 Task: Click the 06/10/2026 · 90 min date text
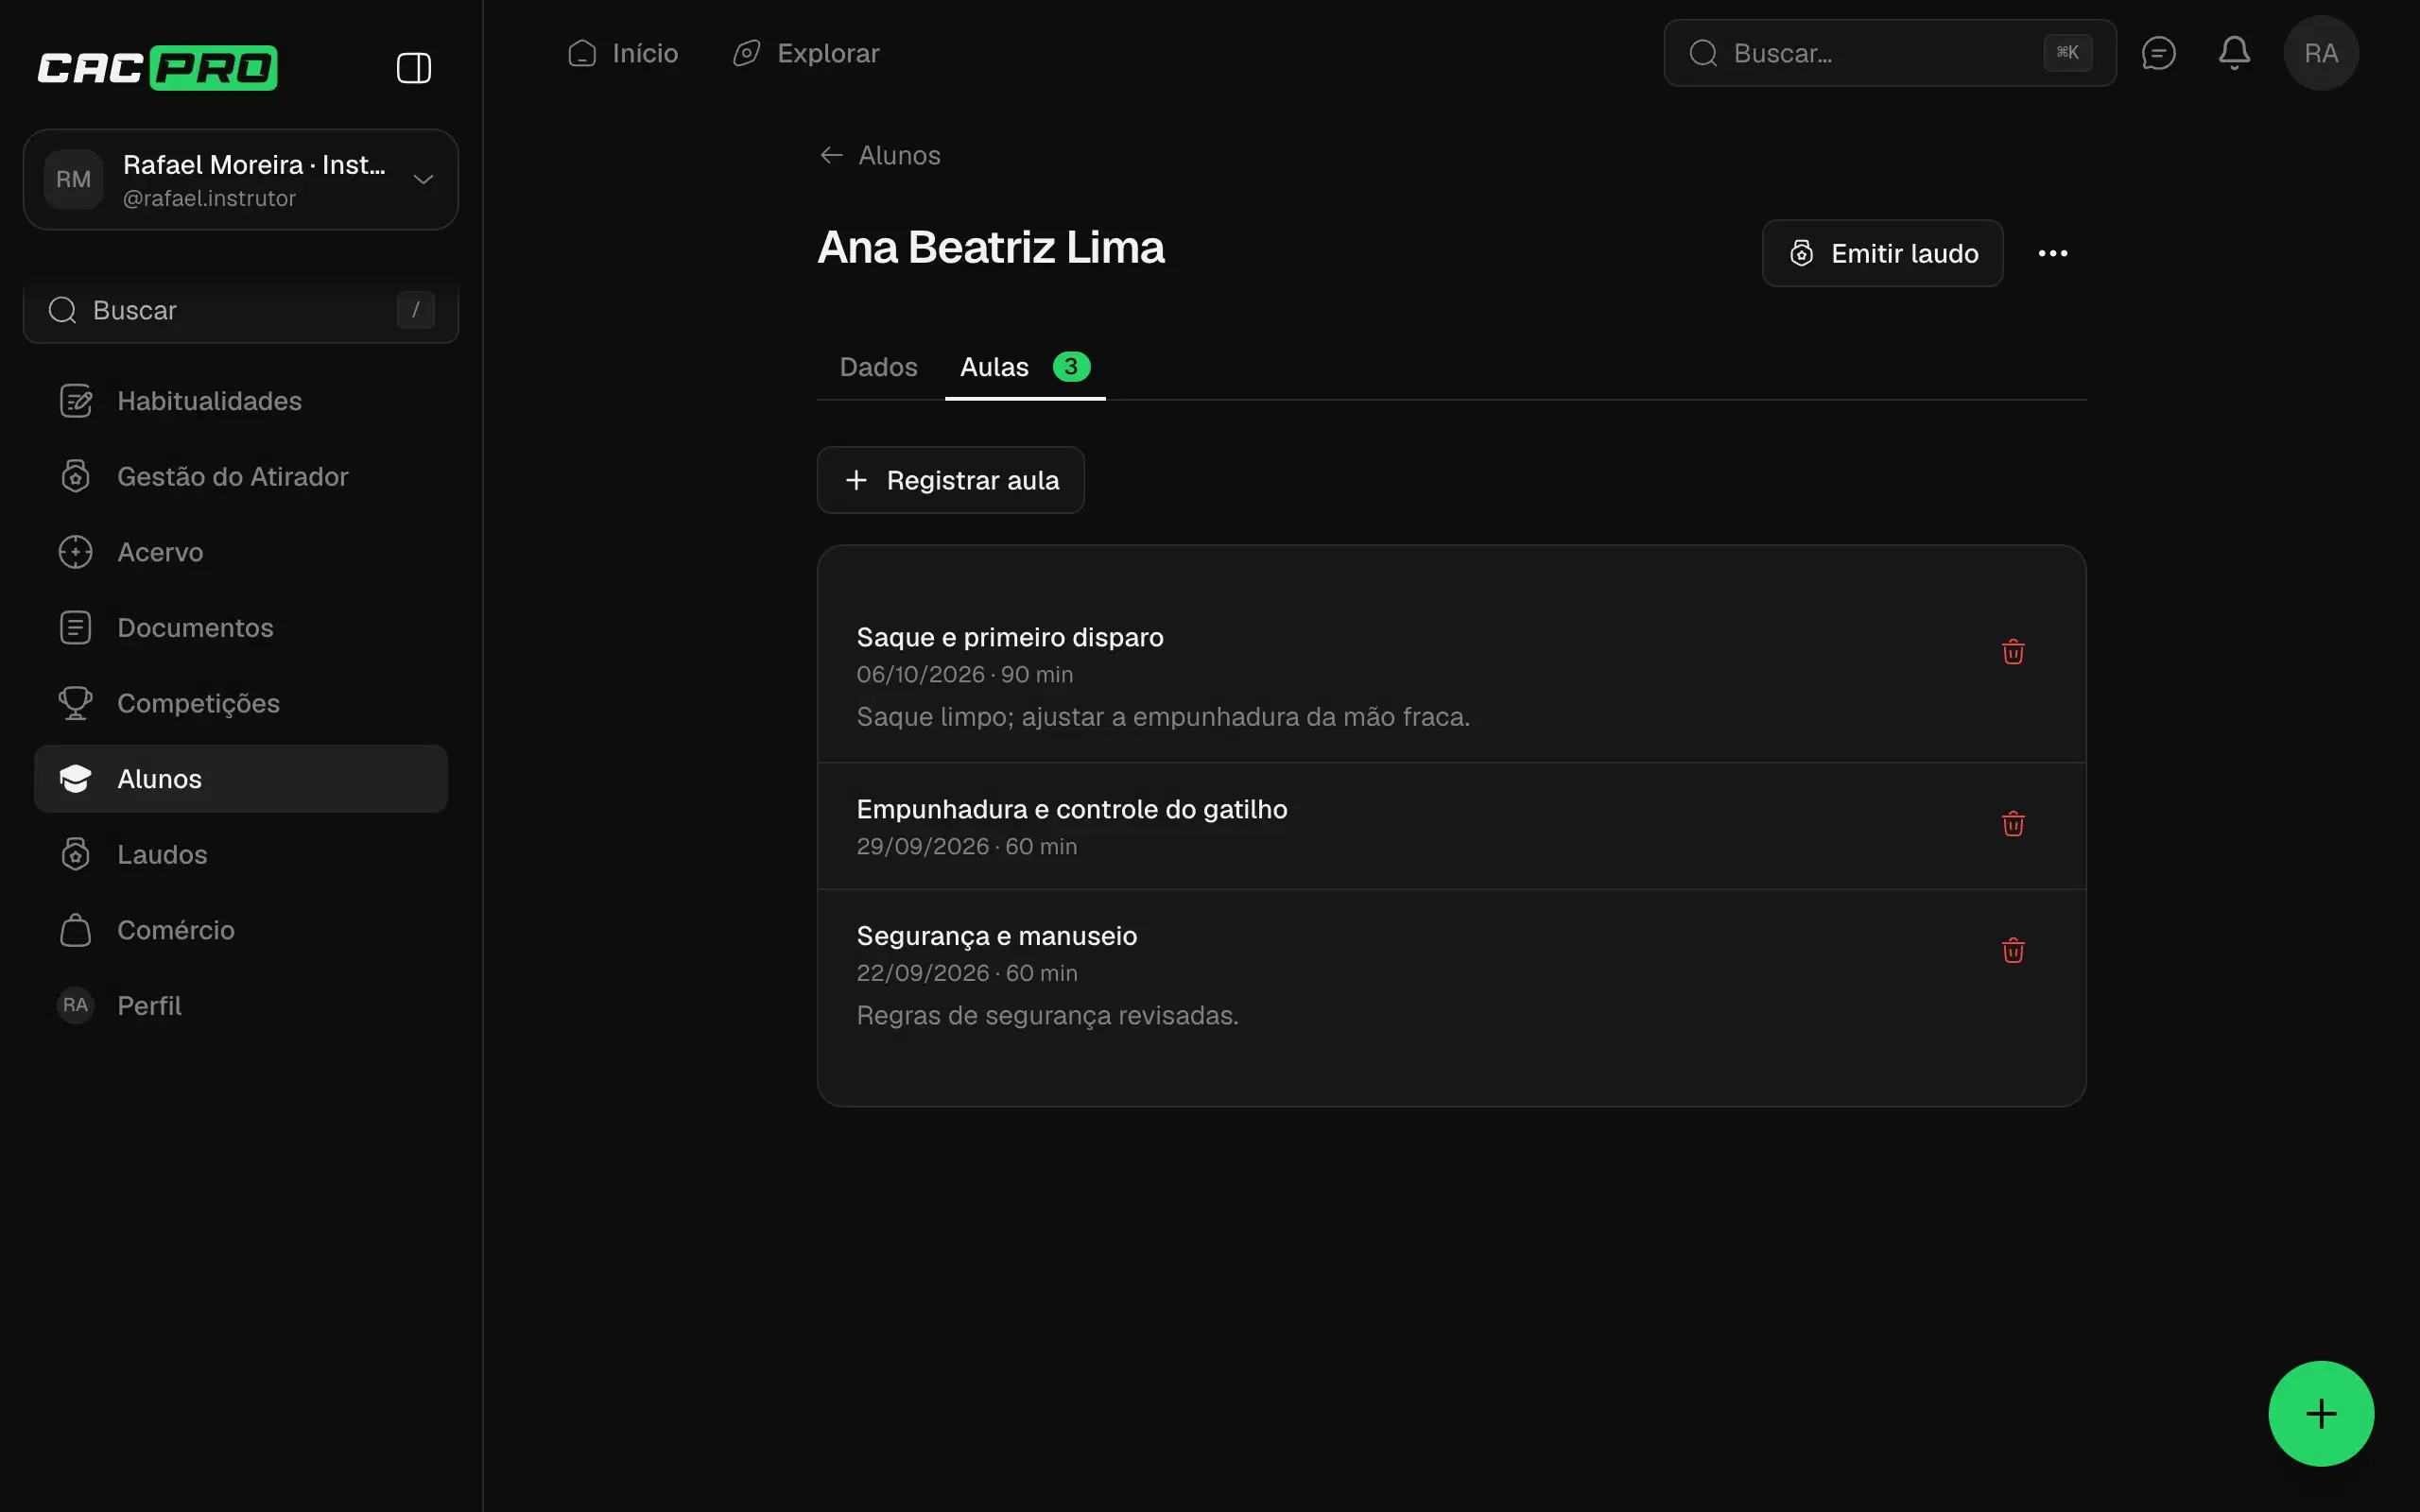point(964,675)
